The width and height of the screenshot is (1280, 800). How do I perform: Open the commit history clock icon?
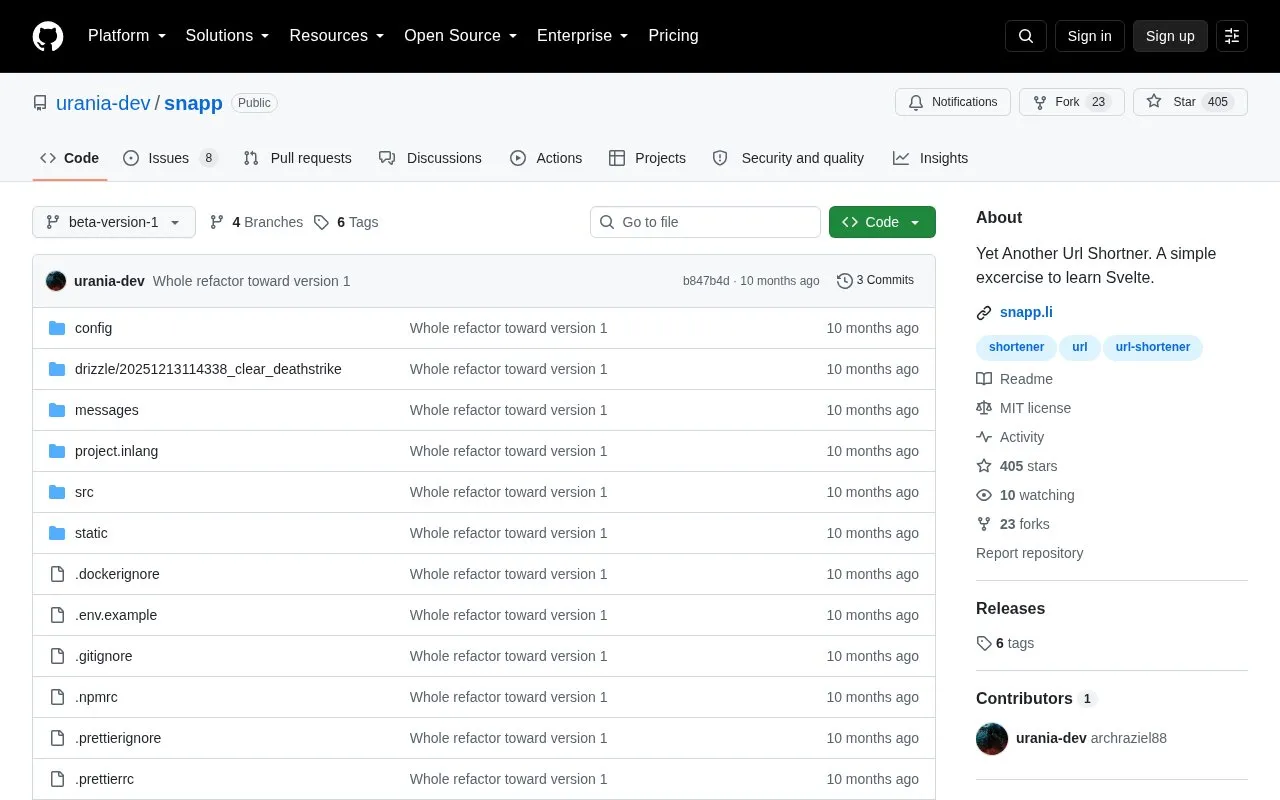(845, 281)
